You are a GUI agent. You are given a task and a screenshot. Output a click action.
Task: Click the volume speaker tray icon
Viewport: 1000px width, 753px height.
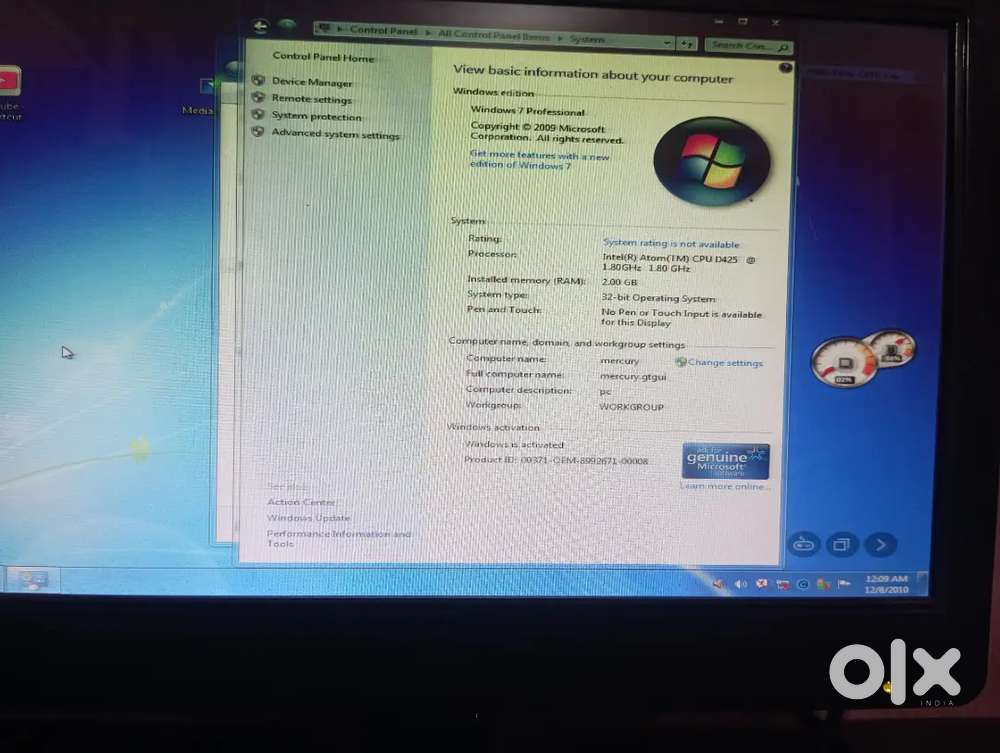741,584
